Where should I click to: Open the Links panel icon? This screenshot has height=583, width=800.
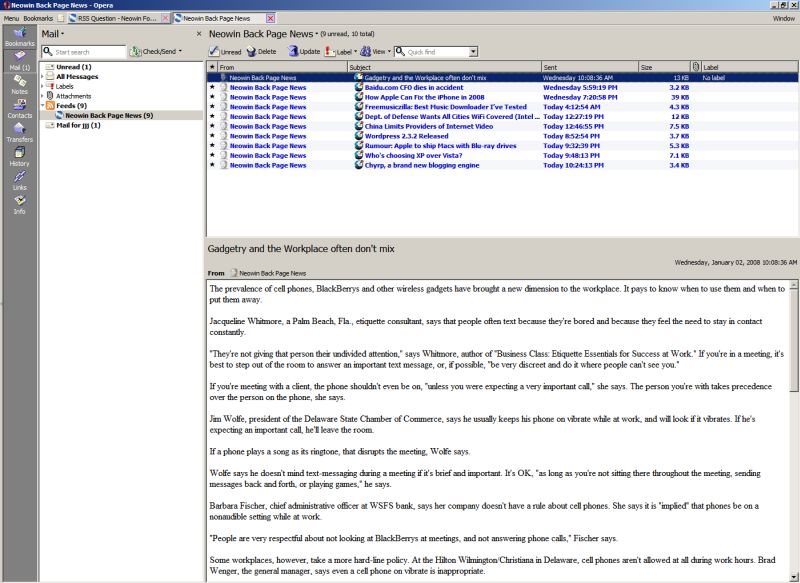pyautogui.click(x=18, y=181)
